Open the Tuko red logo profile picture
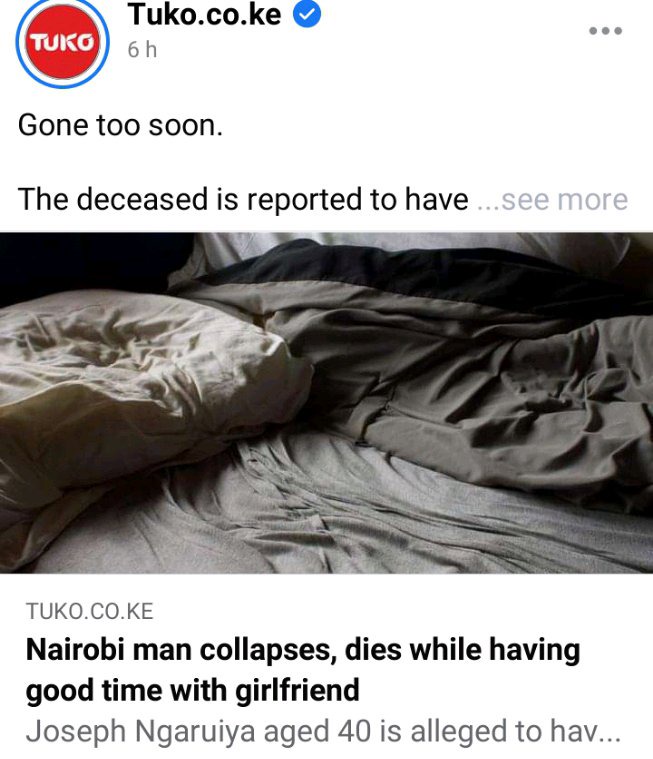The width and height of the screenshot is (653, 759). point(62,43)
